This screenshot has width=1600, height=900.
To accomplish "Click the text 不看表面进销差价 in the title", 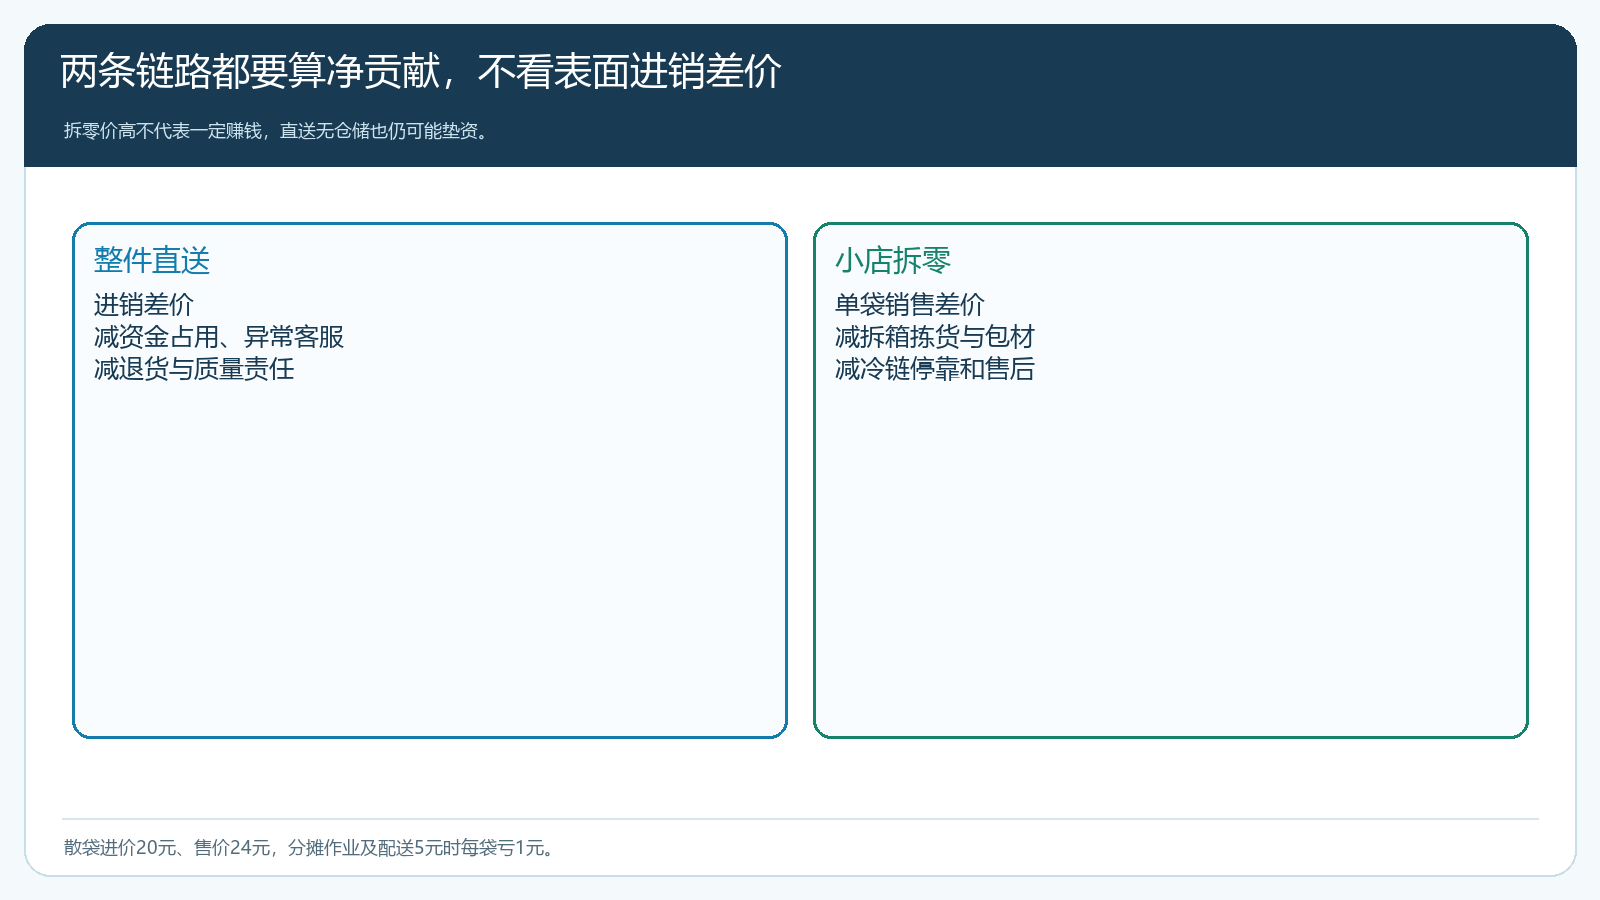I will tap(630, 72).
